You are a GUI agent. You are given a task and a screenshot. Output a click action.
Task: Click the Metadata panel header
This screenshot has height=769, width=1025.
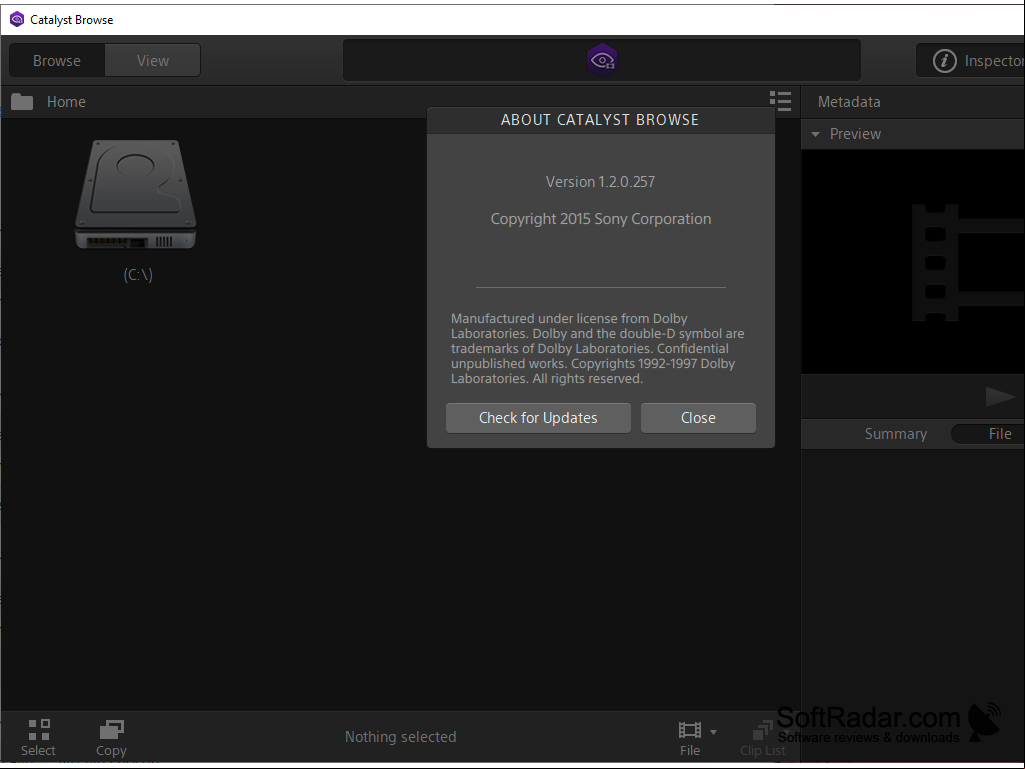click(849, 102)
